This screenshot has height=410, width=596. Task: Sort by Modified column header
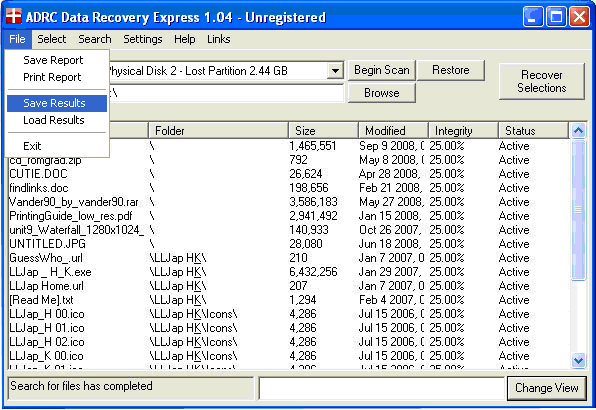click(393, 131)
